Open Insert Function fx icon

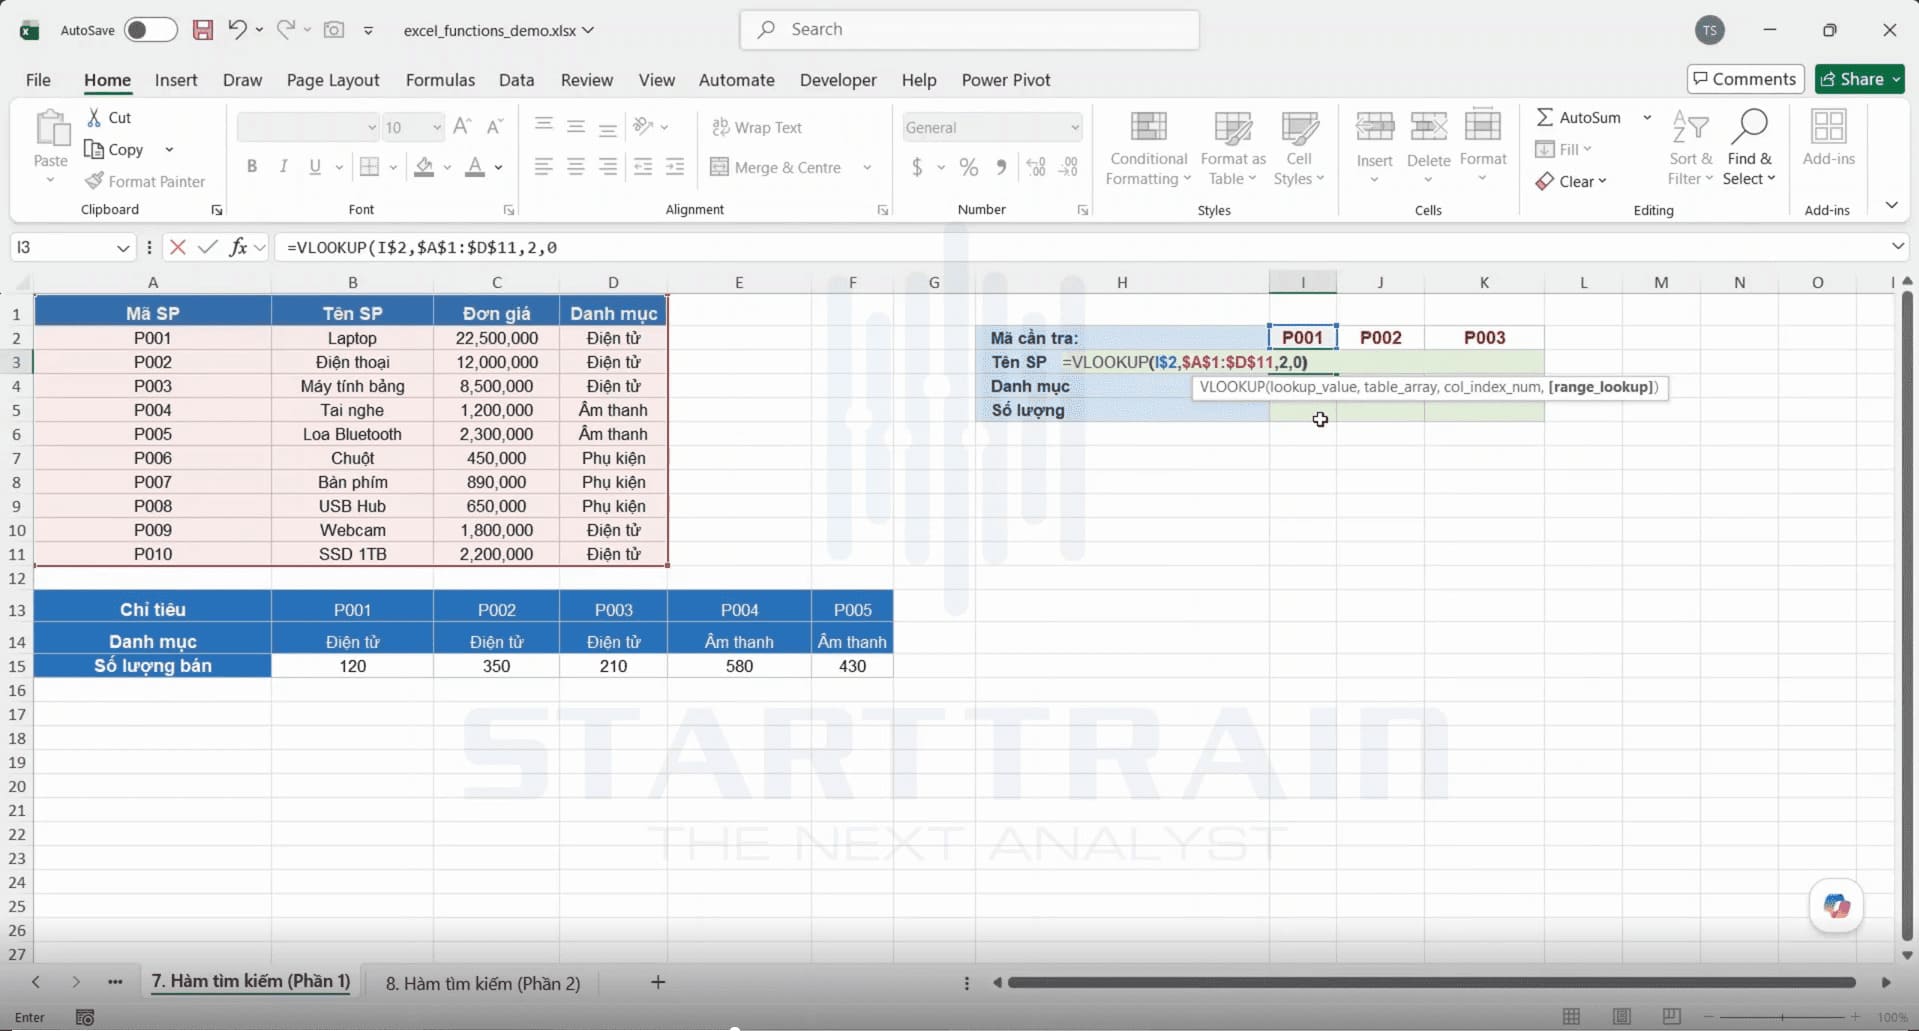coord(238,247)
